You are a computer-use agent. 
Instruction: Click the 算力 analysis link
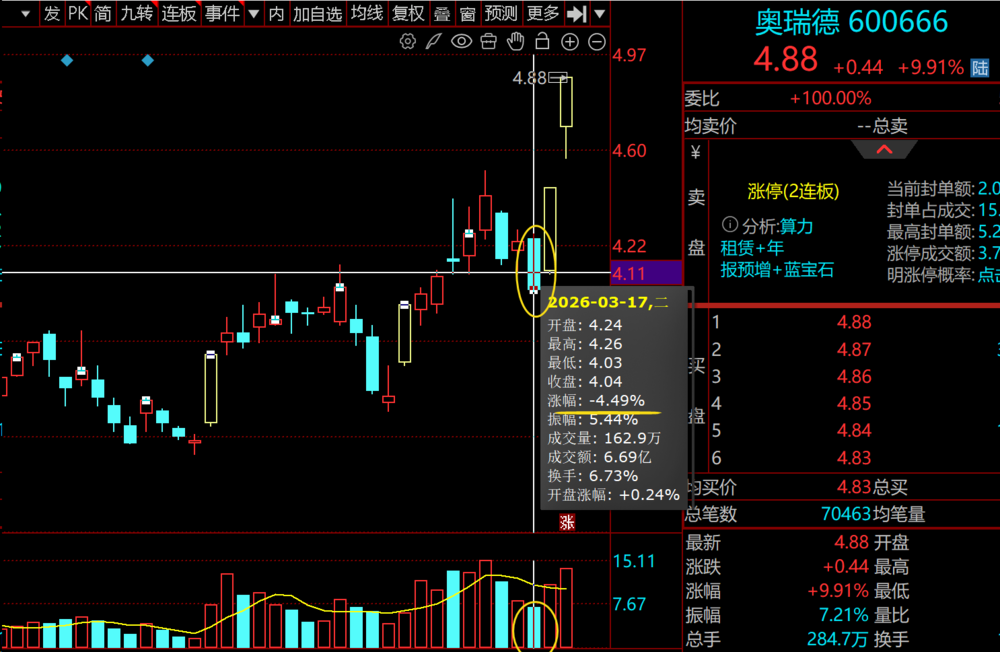tap(795, 226)
